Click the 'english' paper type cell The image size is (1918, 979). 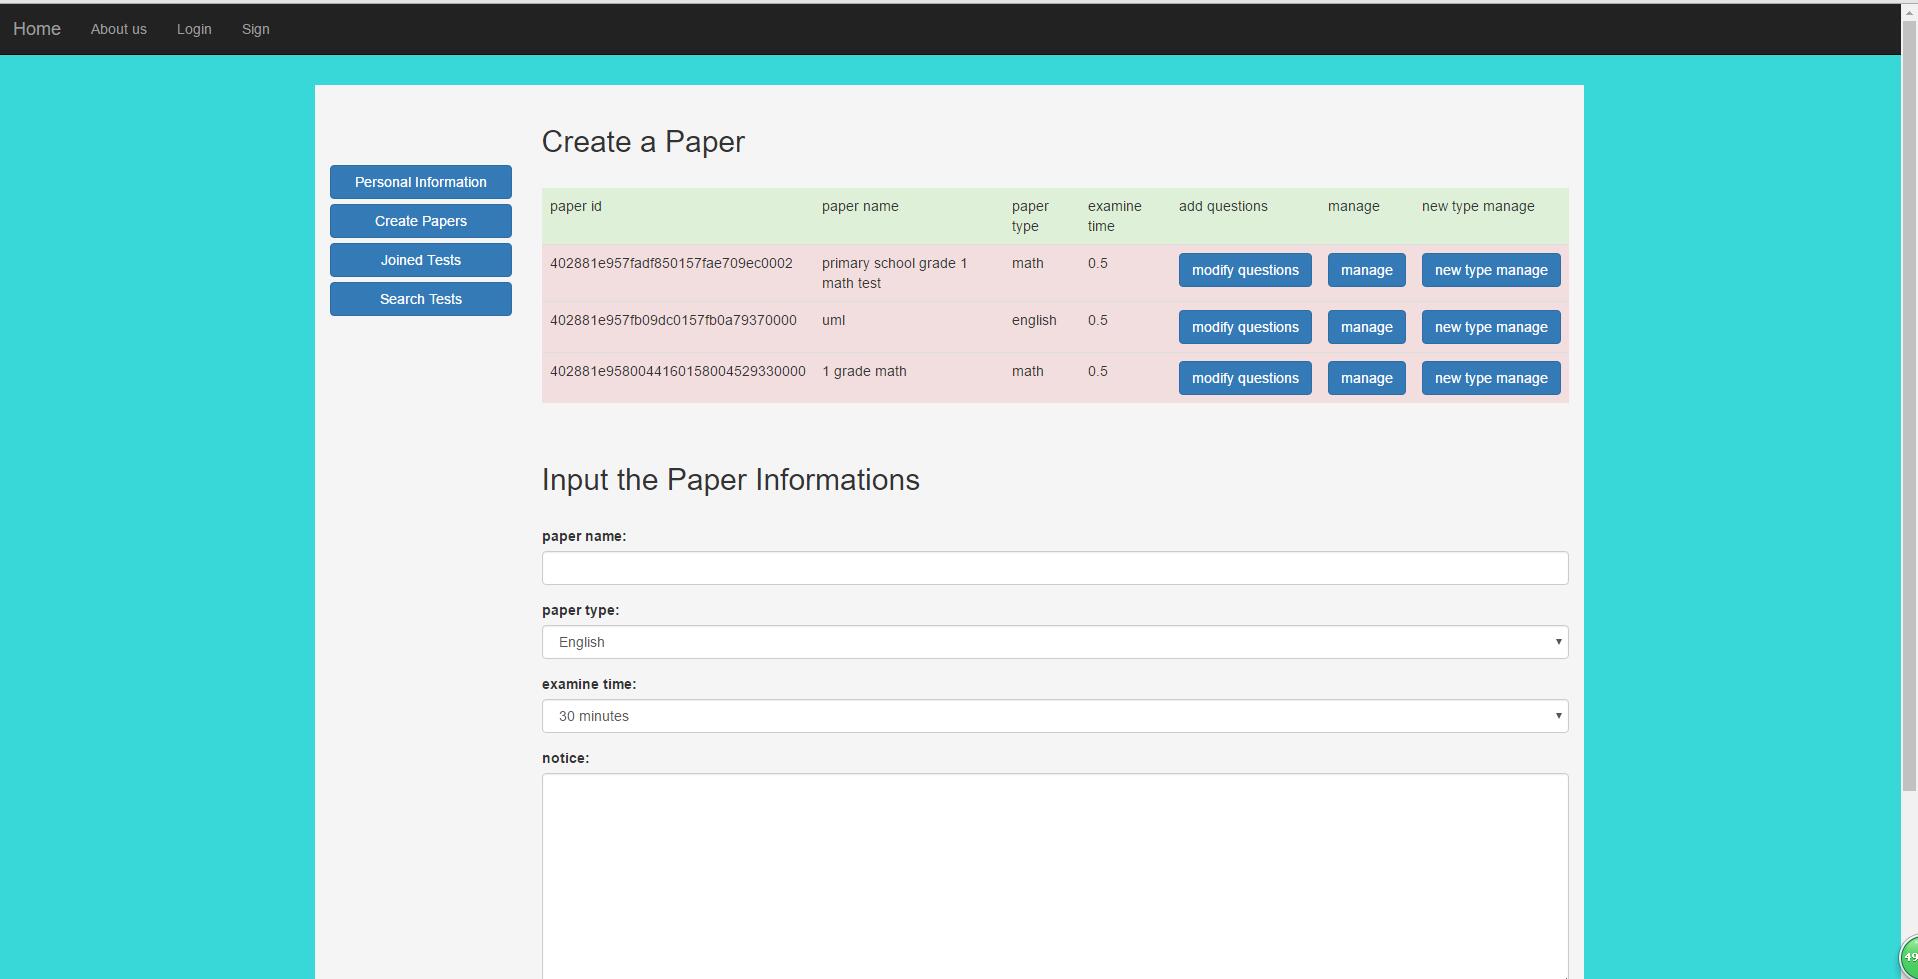[1034, 320]
